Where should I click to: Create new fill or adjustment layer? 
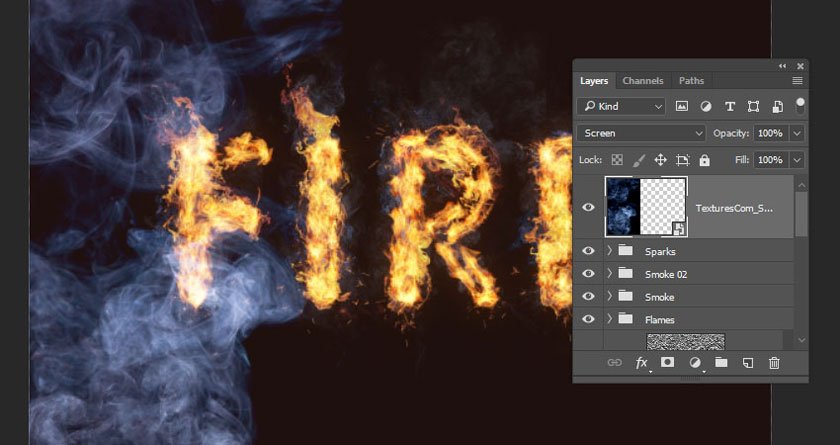click(695, 363)
